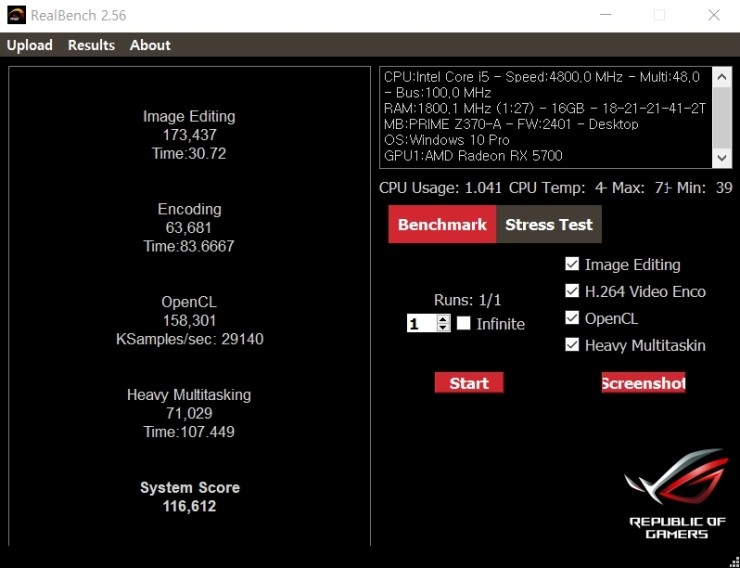Click the RealBench app icon in title bar
The height and width of the screenshot is (568, 740).
pos(16,16)
